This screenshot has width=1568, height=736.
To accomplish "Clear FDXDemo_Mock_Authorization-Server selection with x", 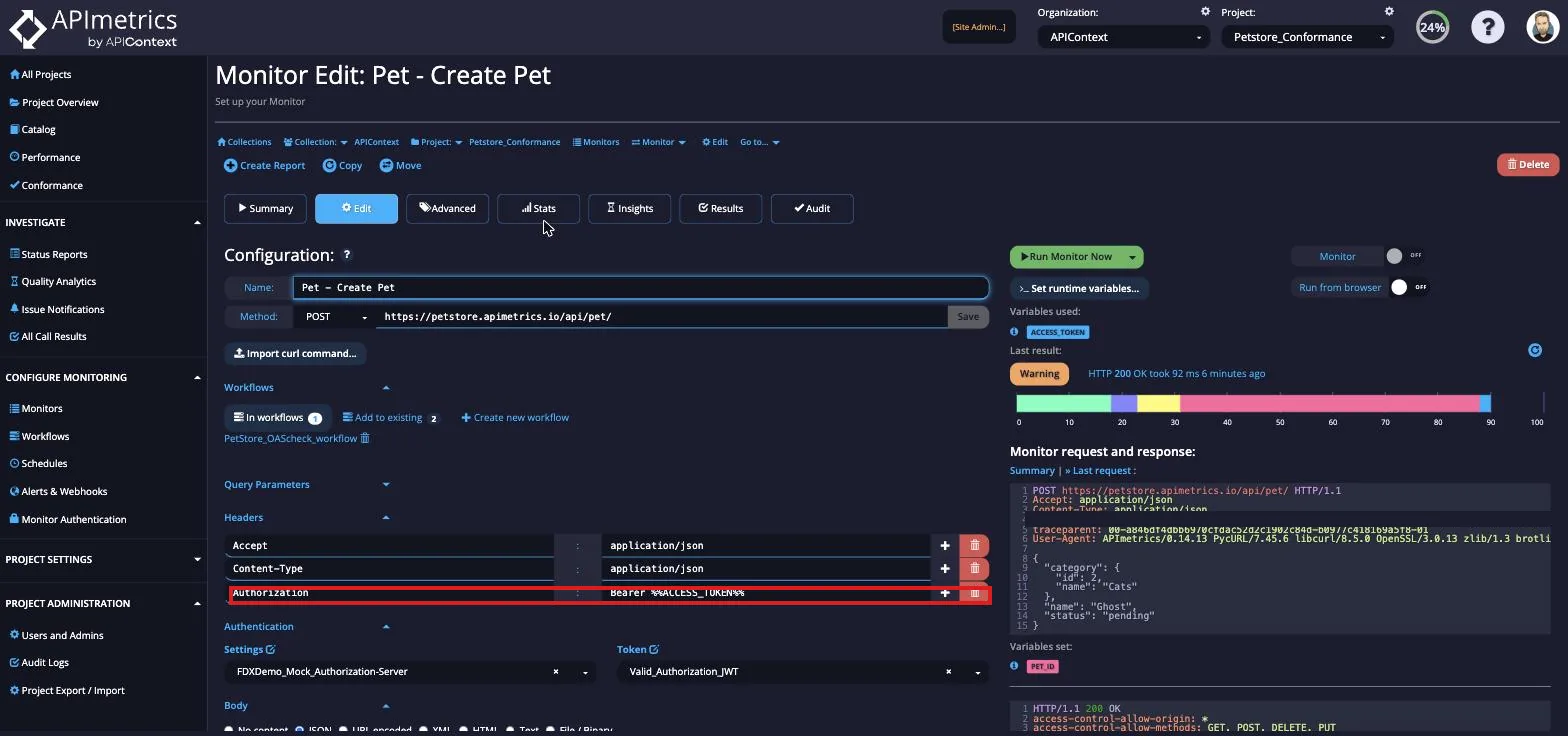I will click(x=556, y=672).
